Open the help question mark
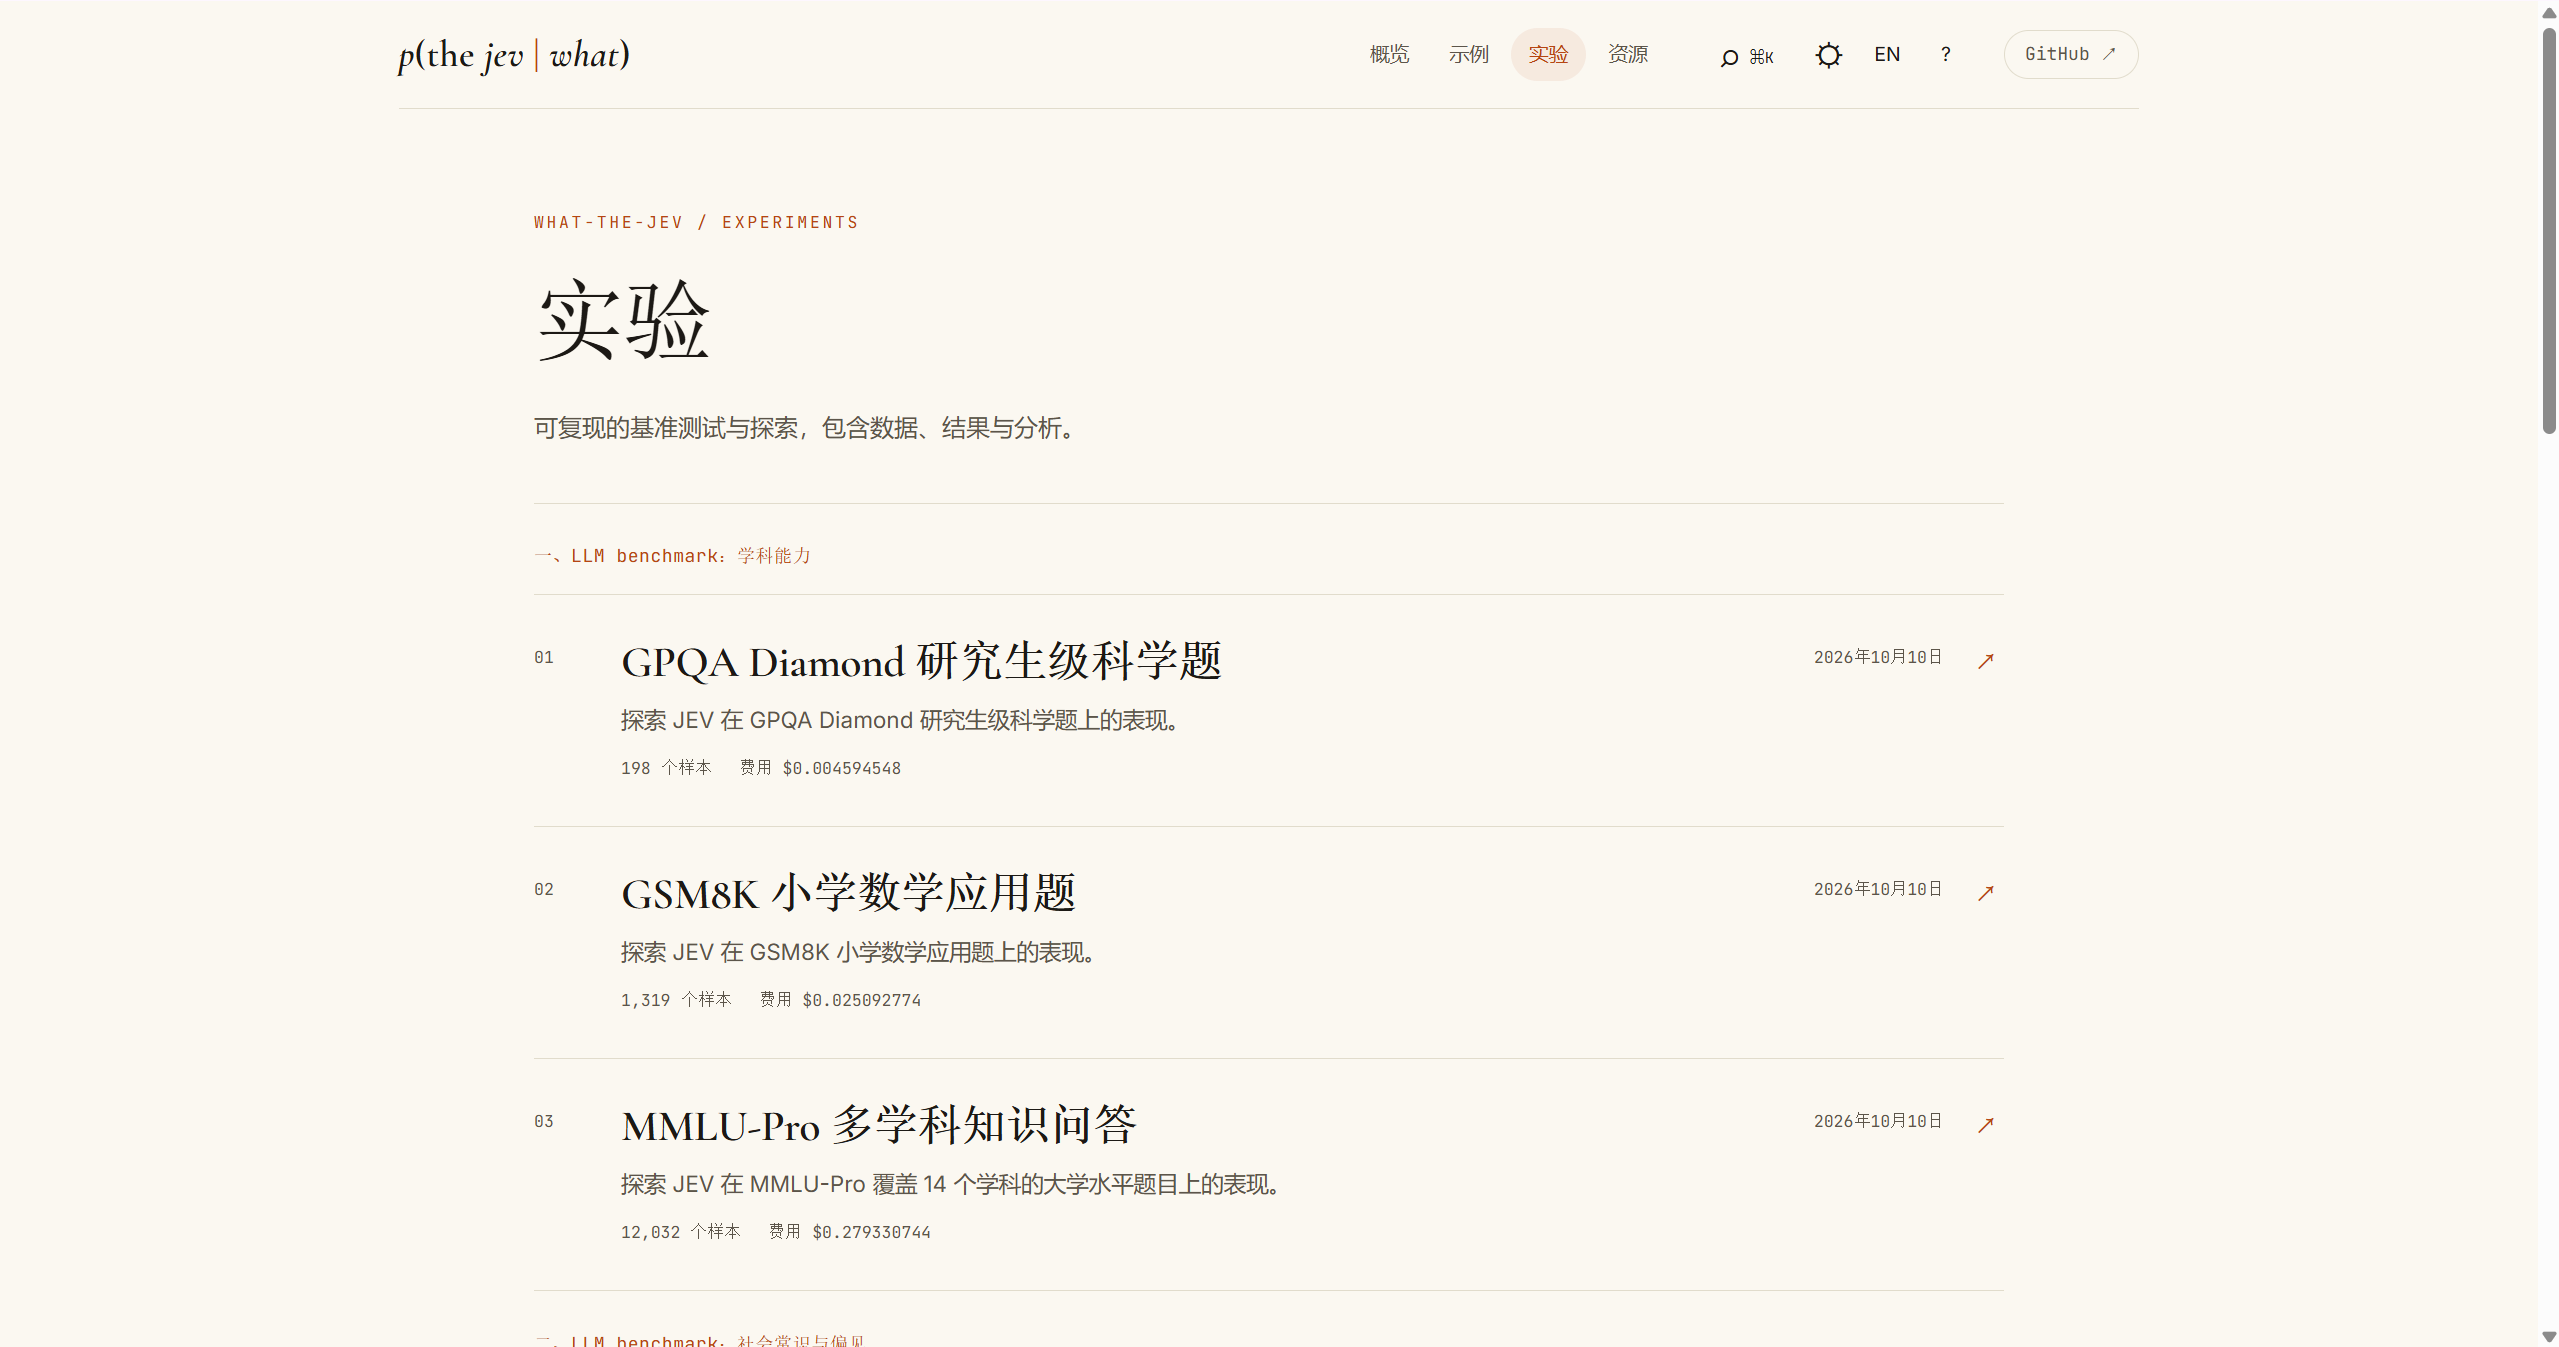Image resolution: width=2559 pixels, height=1347 pixels. click(x=1945, y=55)
